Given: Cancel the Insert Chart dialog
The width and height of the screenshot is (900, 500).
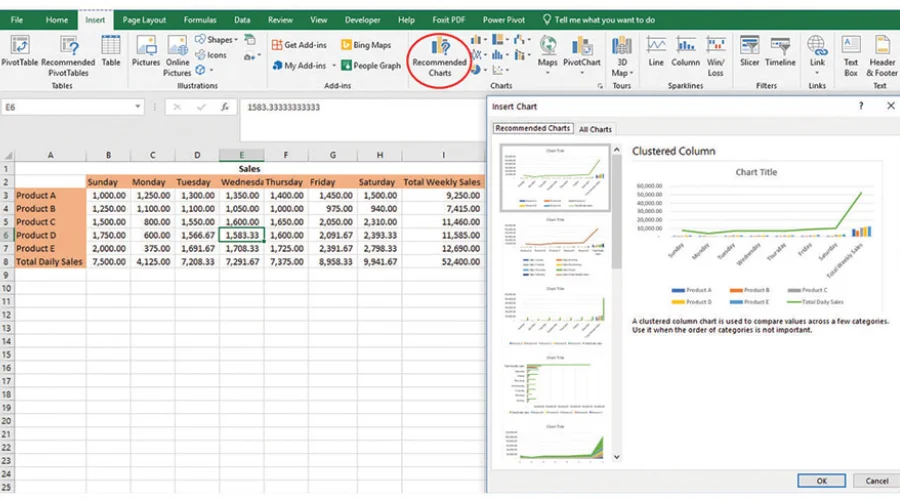Looking at the screenshot, I should click(876, 481).
